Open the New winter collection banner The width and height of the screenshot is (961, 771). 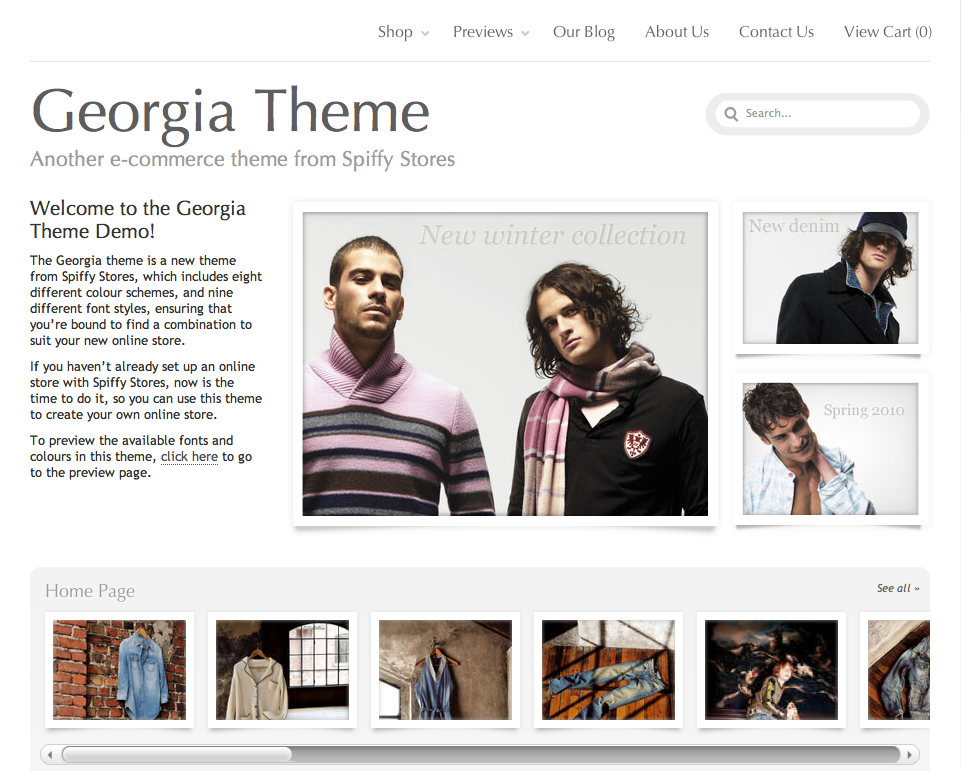pos(505,364)
